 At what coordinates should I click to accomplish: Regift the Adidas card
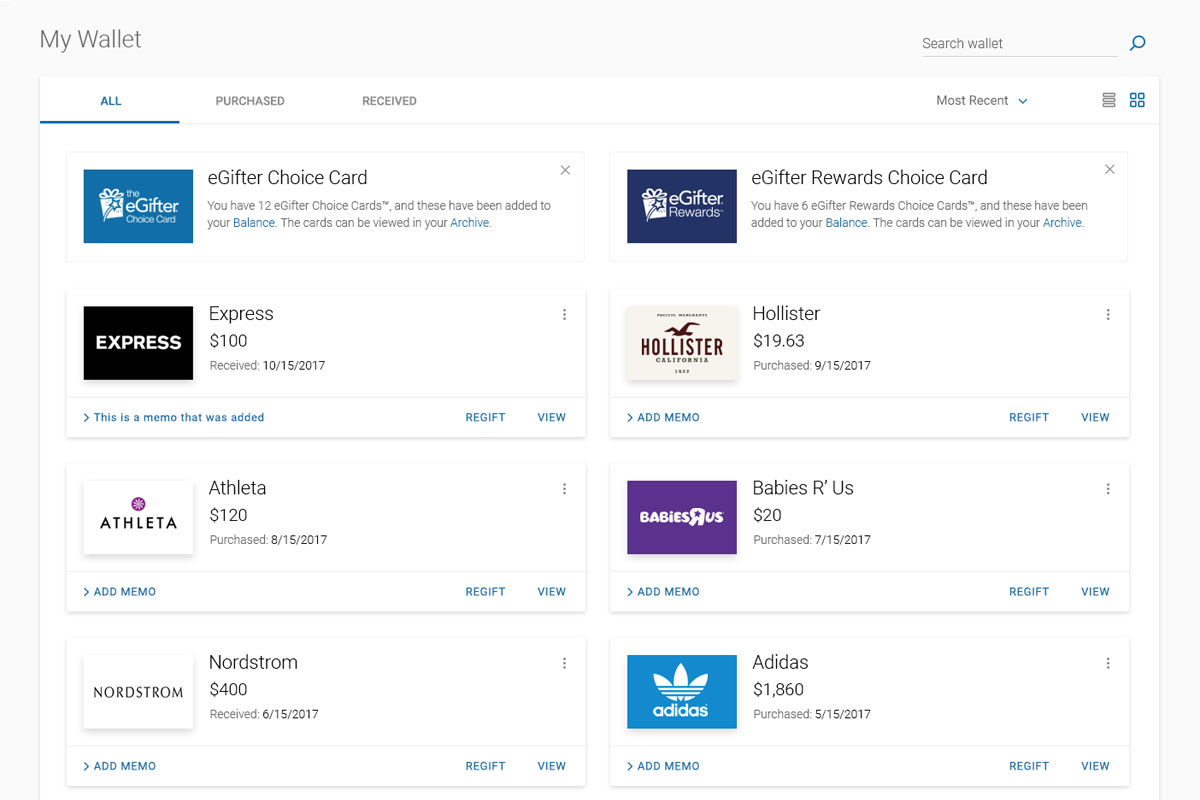(x=1029, y=766)
